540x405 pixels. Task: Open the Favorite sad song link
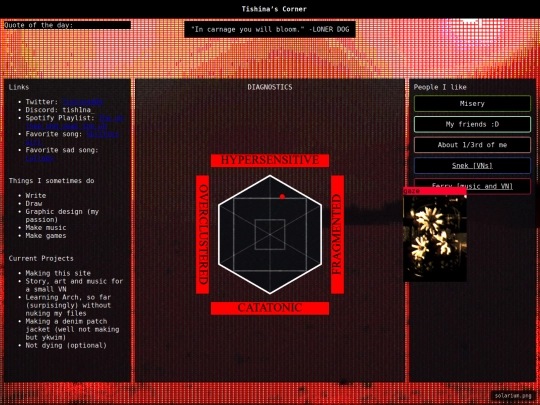tap(40, 158)
